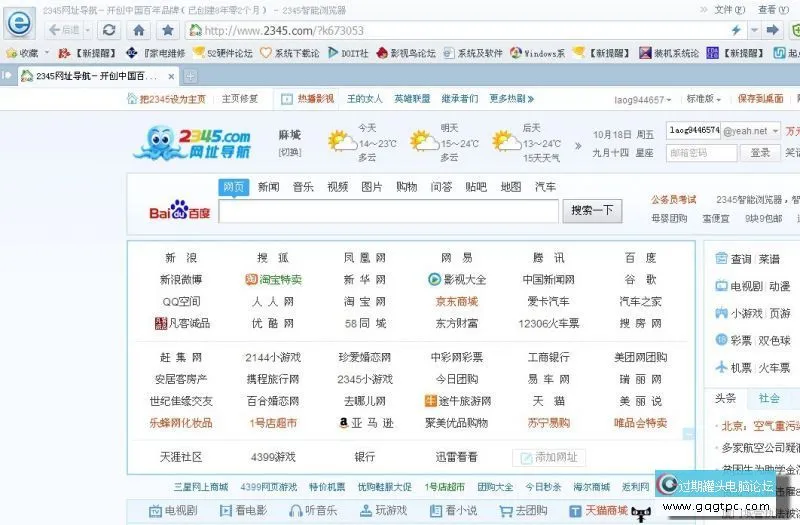Open 凡客诚品 link
Image resolution: width=800 pixels, height=525 pixels.
[x=182, y=323]
